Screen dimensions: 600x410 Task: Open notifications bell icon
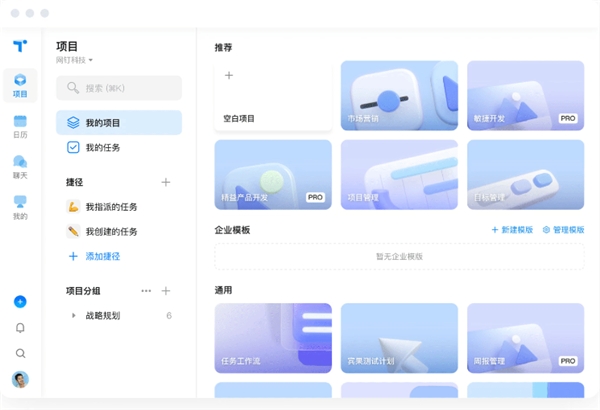click(x=20, y=328)
